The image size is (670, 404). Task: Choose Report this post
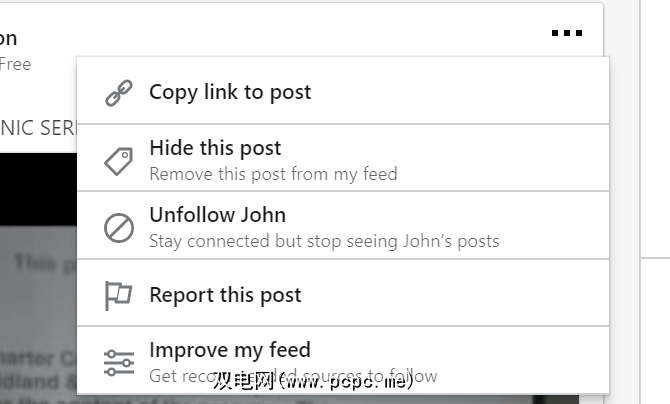343,293
